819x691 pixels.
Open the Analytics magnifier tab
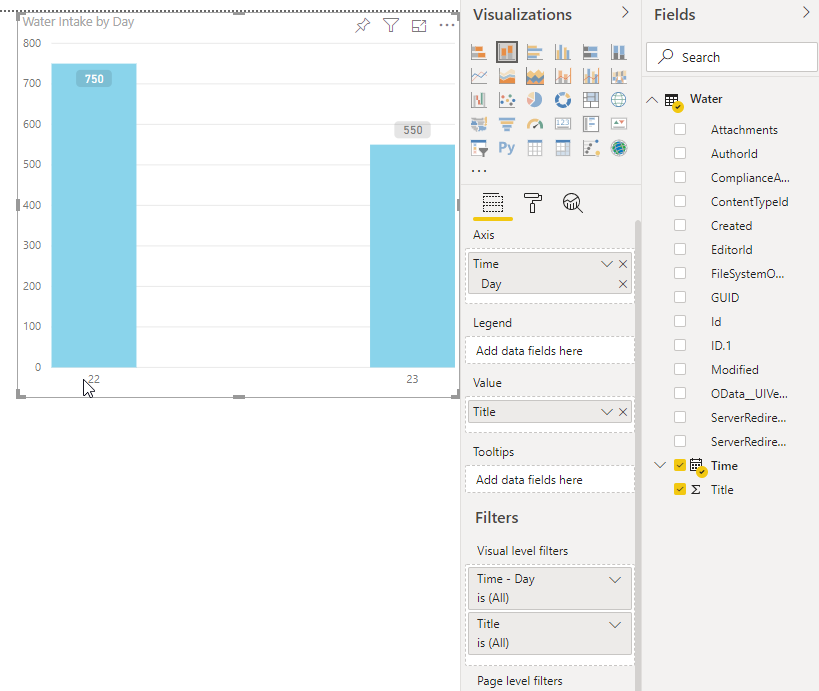tap(572, 203)
